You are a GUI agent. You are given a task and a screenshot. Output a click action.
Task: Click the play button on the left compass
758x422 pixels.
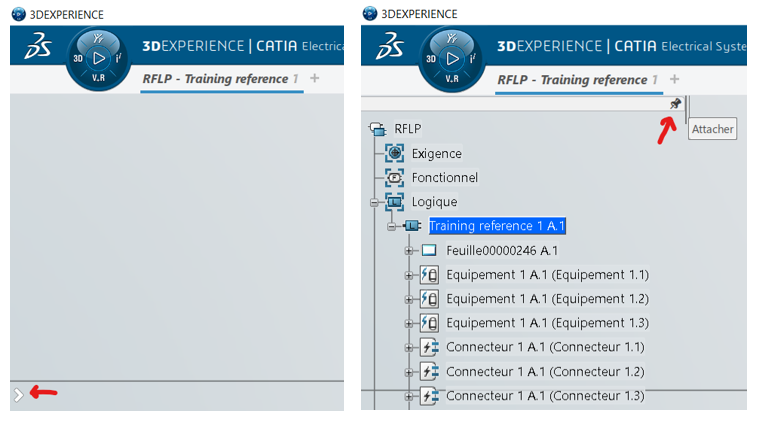point(99,59)
